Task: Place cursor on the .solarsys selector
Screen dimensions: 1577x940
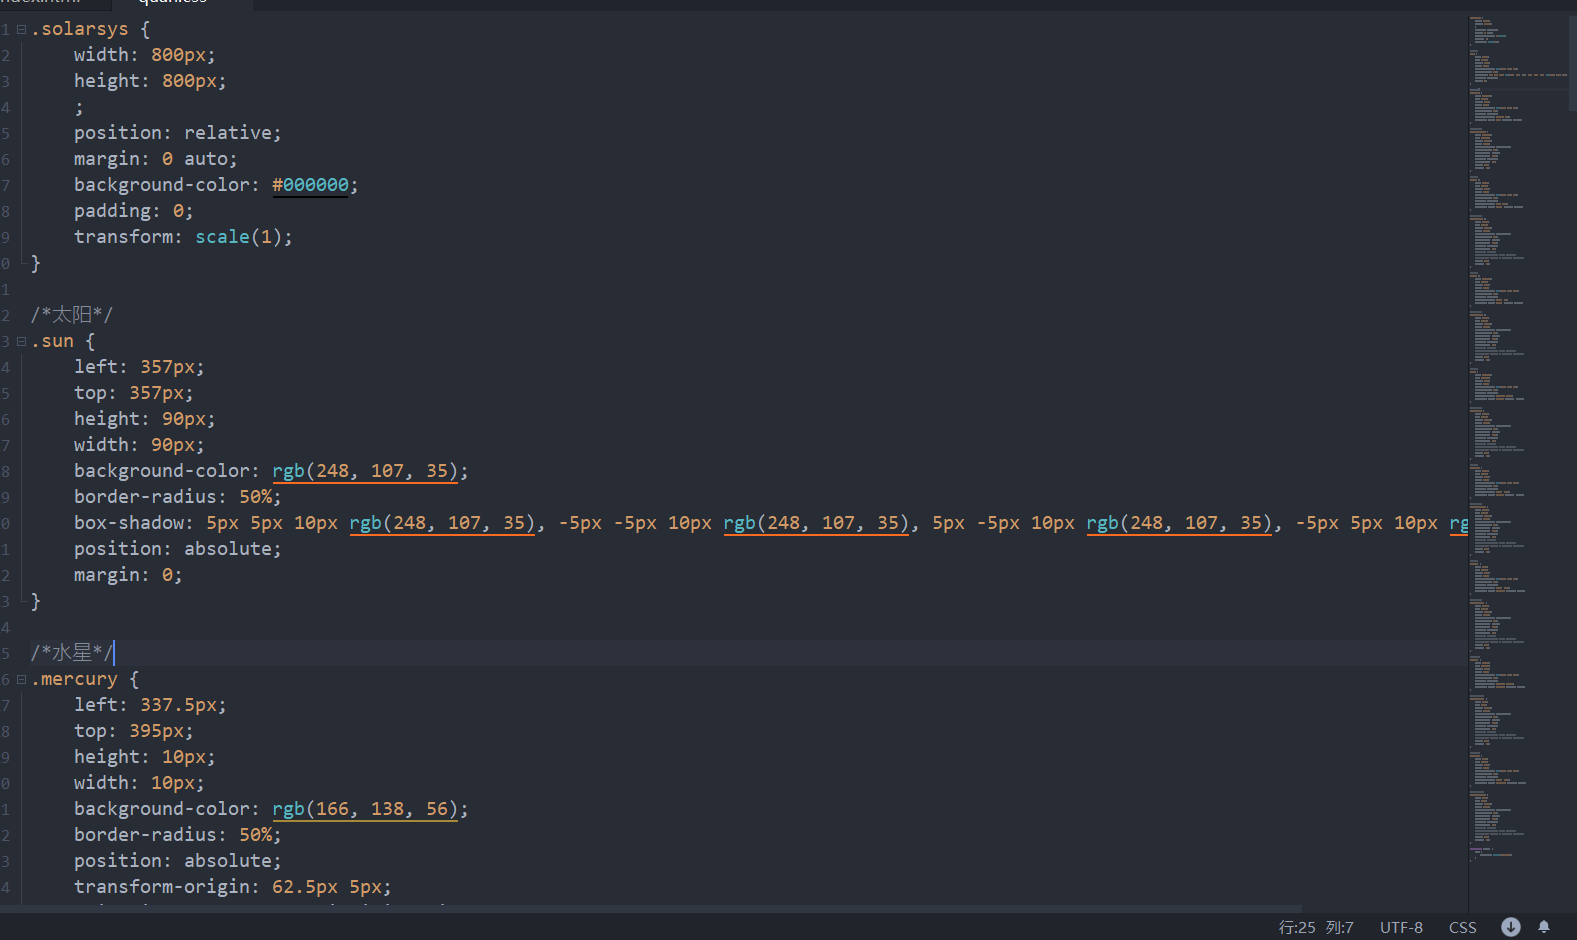Action: pyautogui.click(x=79, y=29)
